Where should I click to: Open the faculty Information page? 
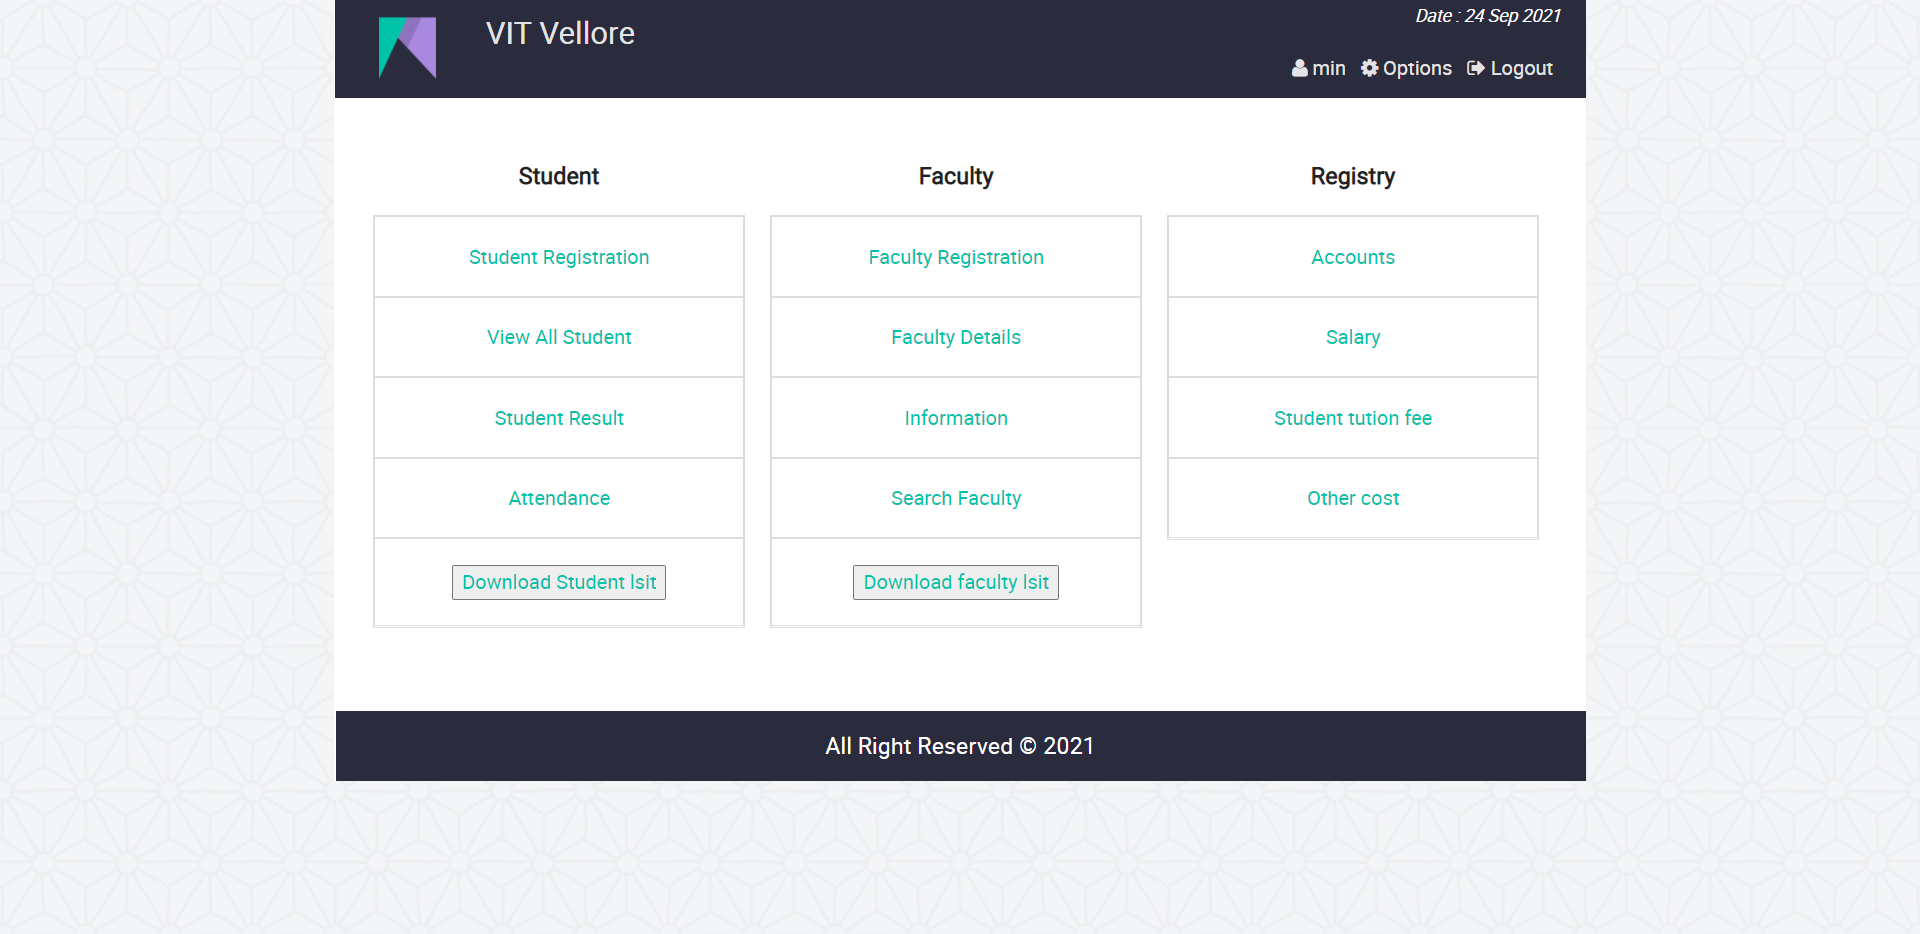(x=955, y=418)
